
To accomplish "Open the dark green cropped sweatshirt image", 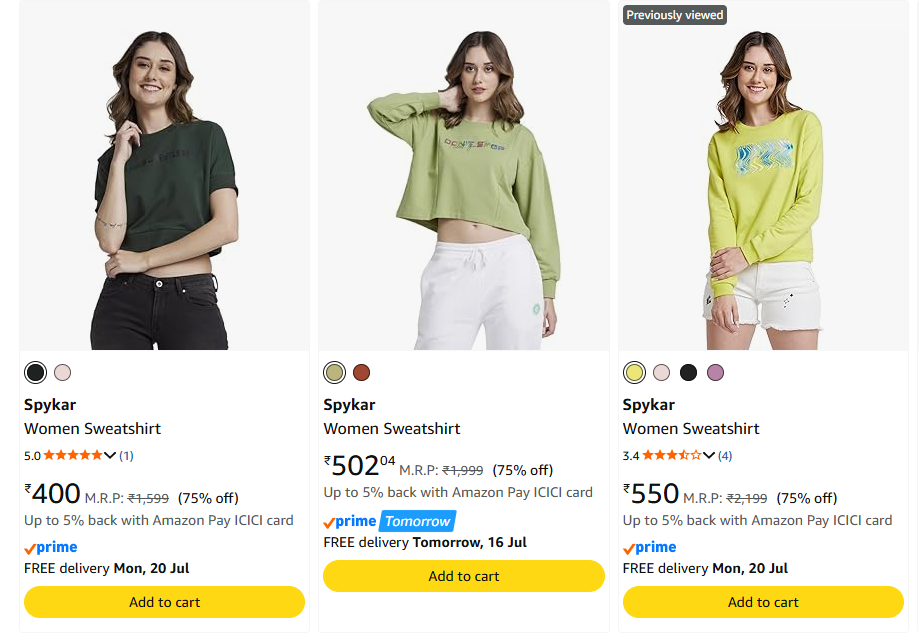I will pyautogui.click(x=164, y=176).
